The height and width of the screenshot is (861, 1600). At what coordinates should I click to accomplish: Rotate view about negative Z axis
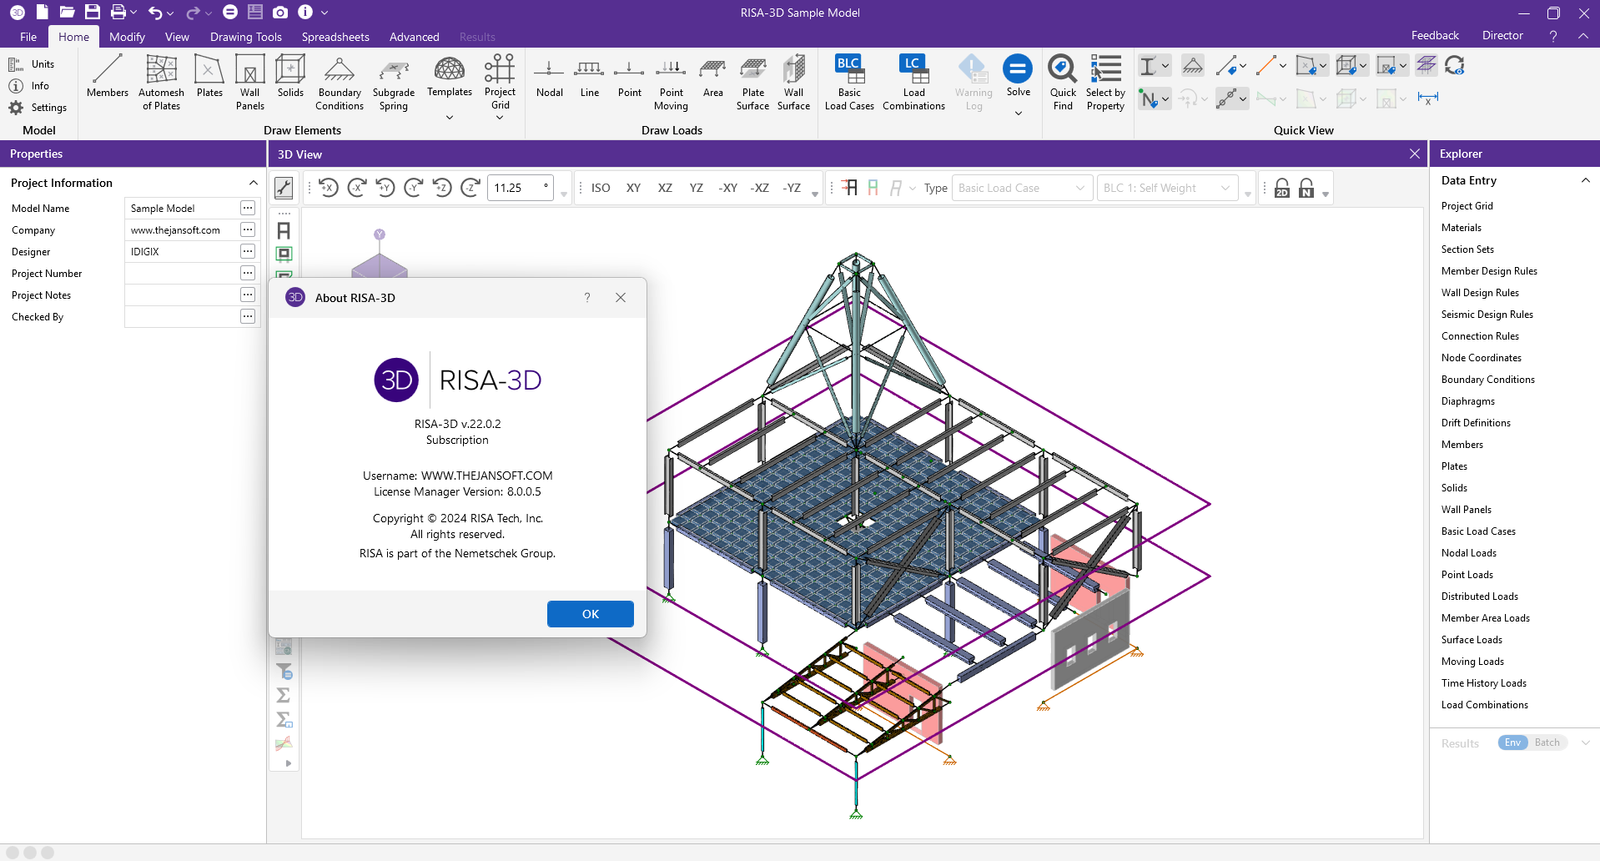coord(470,188)
